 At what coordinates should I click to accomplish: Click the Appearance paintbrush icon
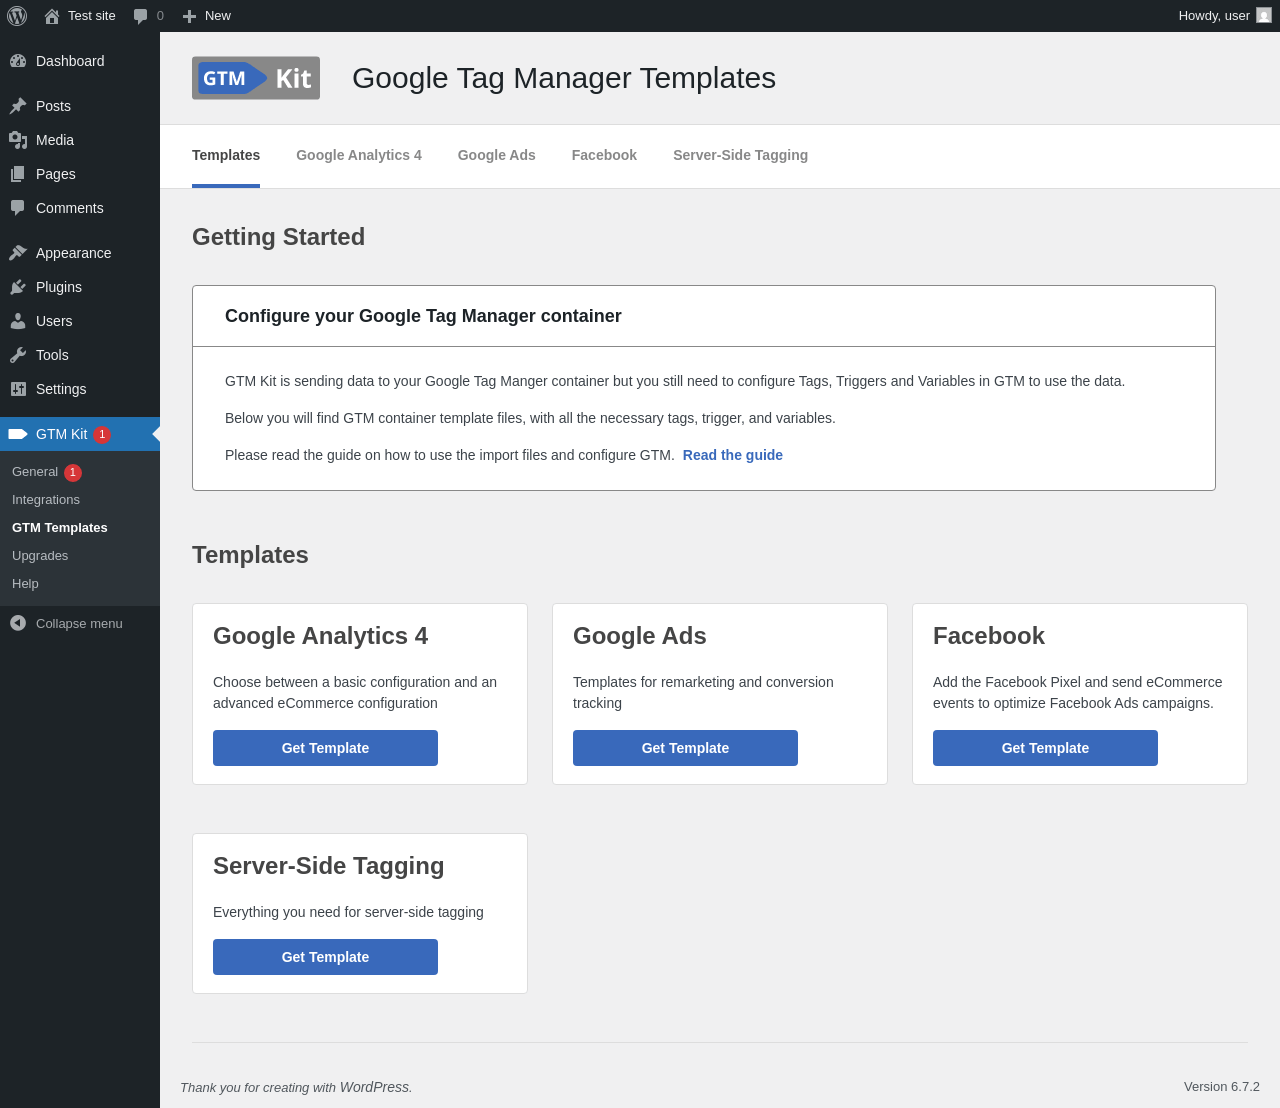click(x=18, y=253)
